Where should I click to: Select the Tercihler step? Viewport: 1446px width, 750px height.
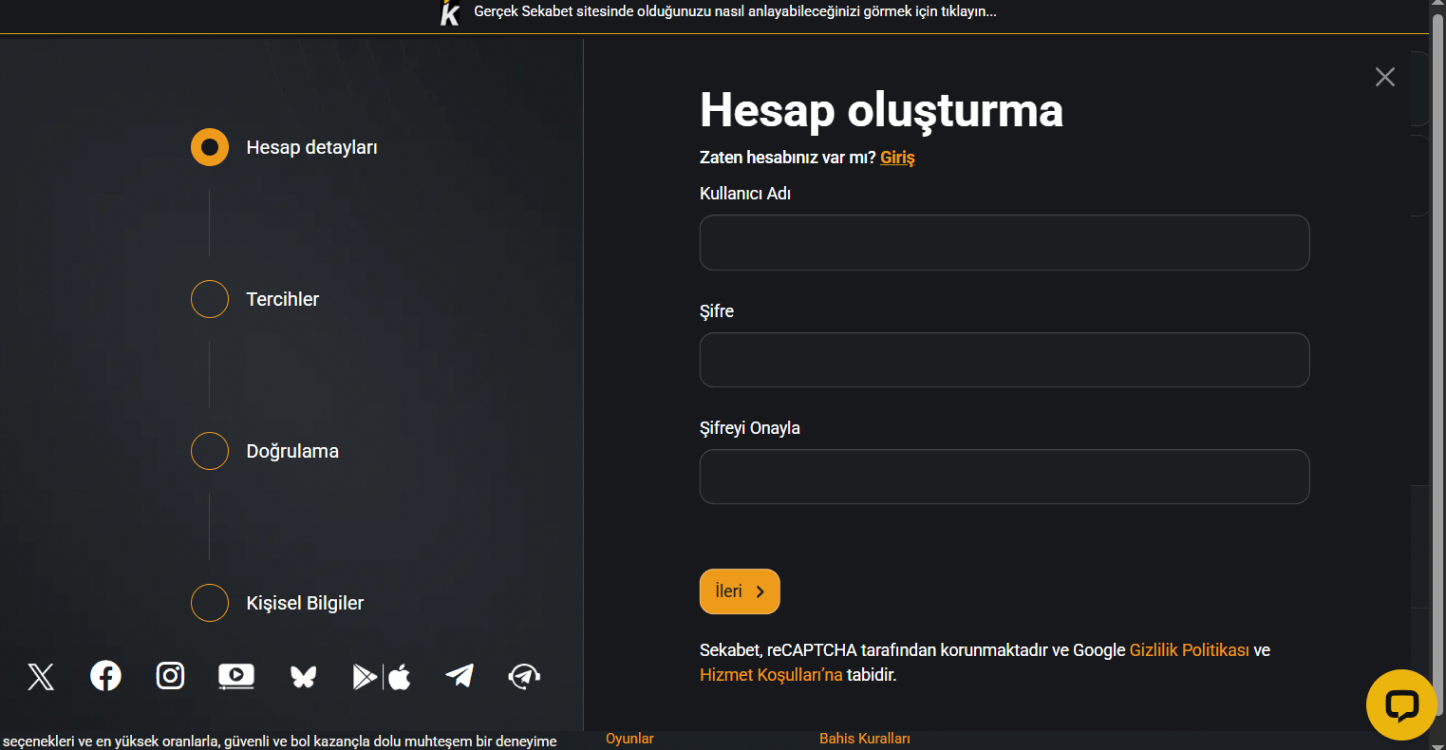click(x=255, y=299)
